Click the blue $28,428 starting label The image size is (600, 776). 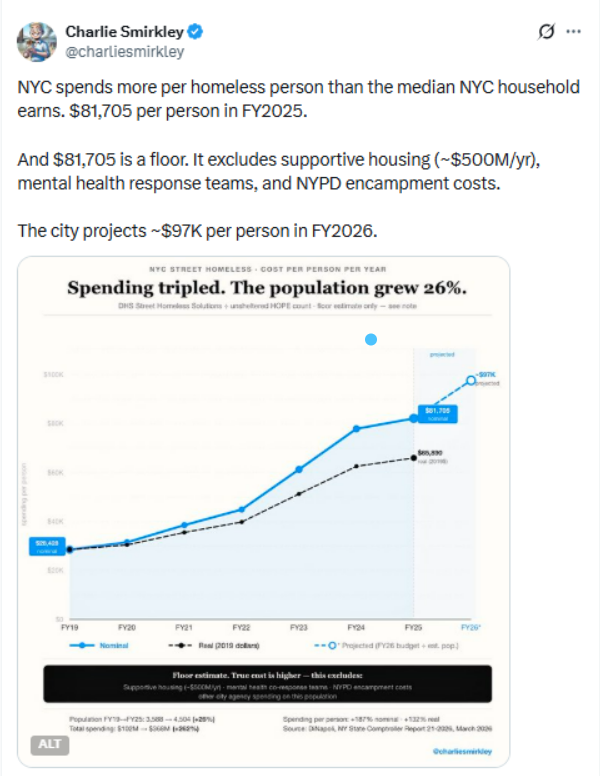pos(49,546)
